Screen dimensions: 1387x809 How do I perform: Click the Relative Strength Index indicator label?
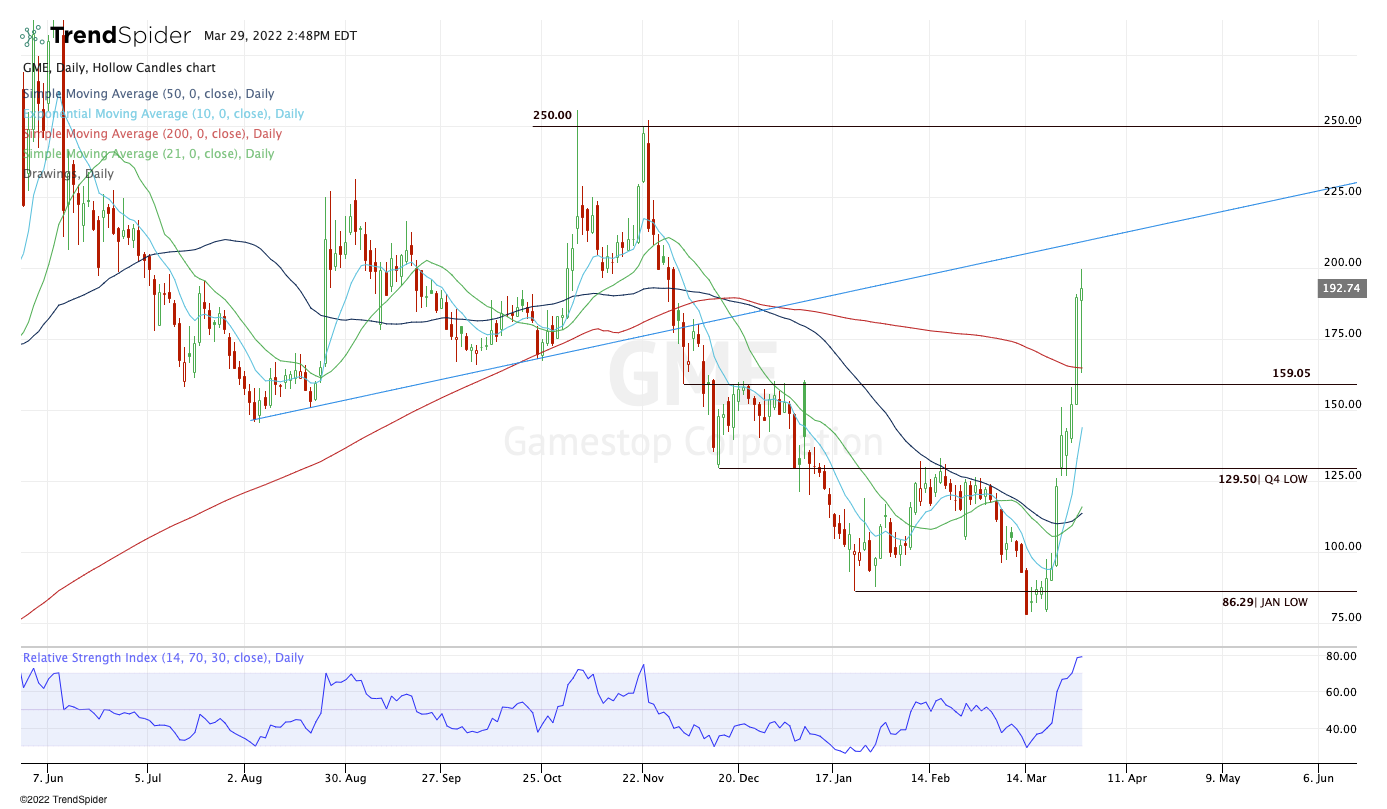click(x=163, y=658)
